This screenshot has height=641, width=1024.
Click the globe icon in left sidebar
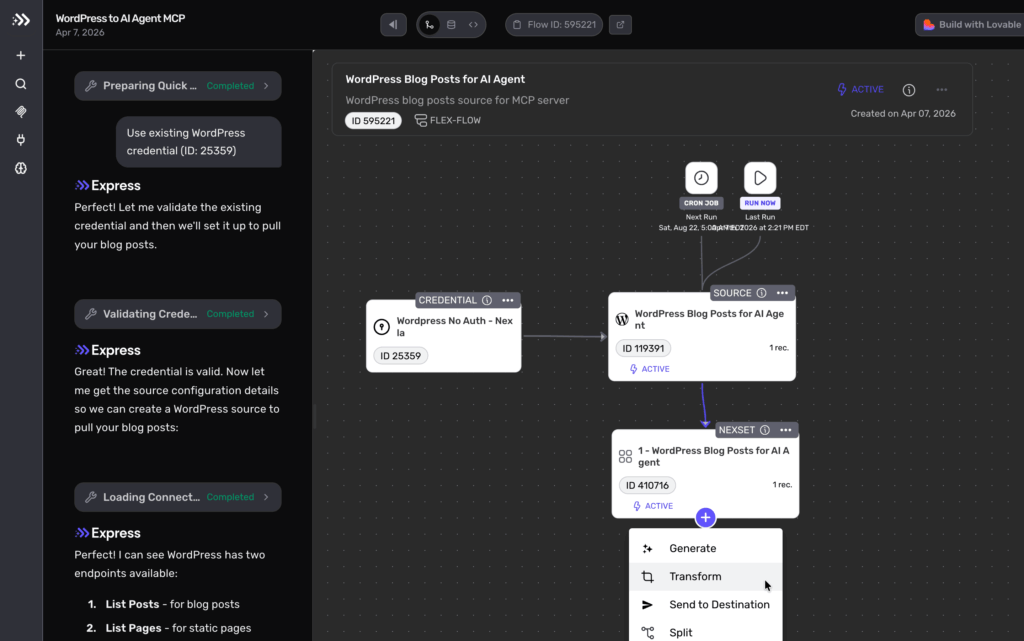tap(21, 168)
